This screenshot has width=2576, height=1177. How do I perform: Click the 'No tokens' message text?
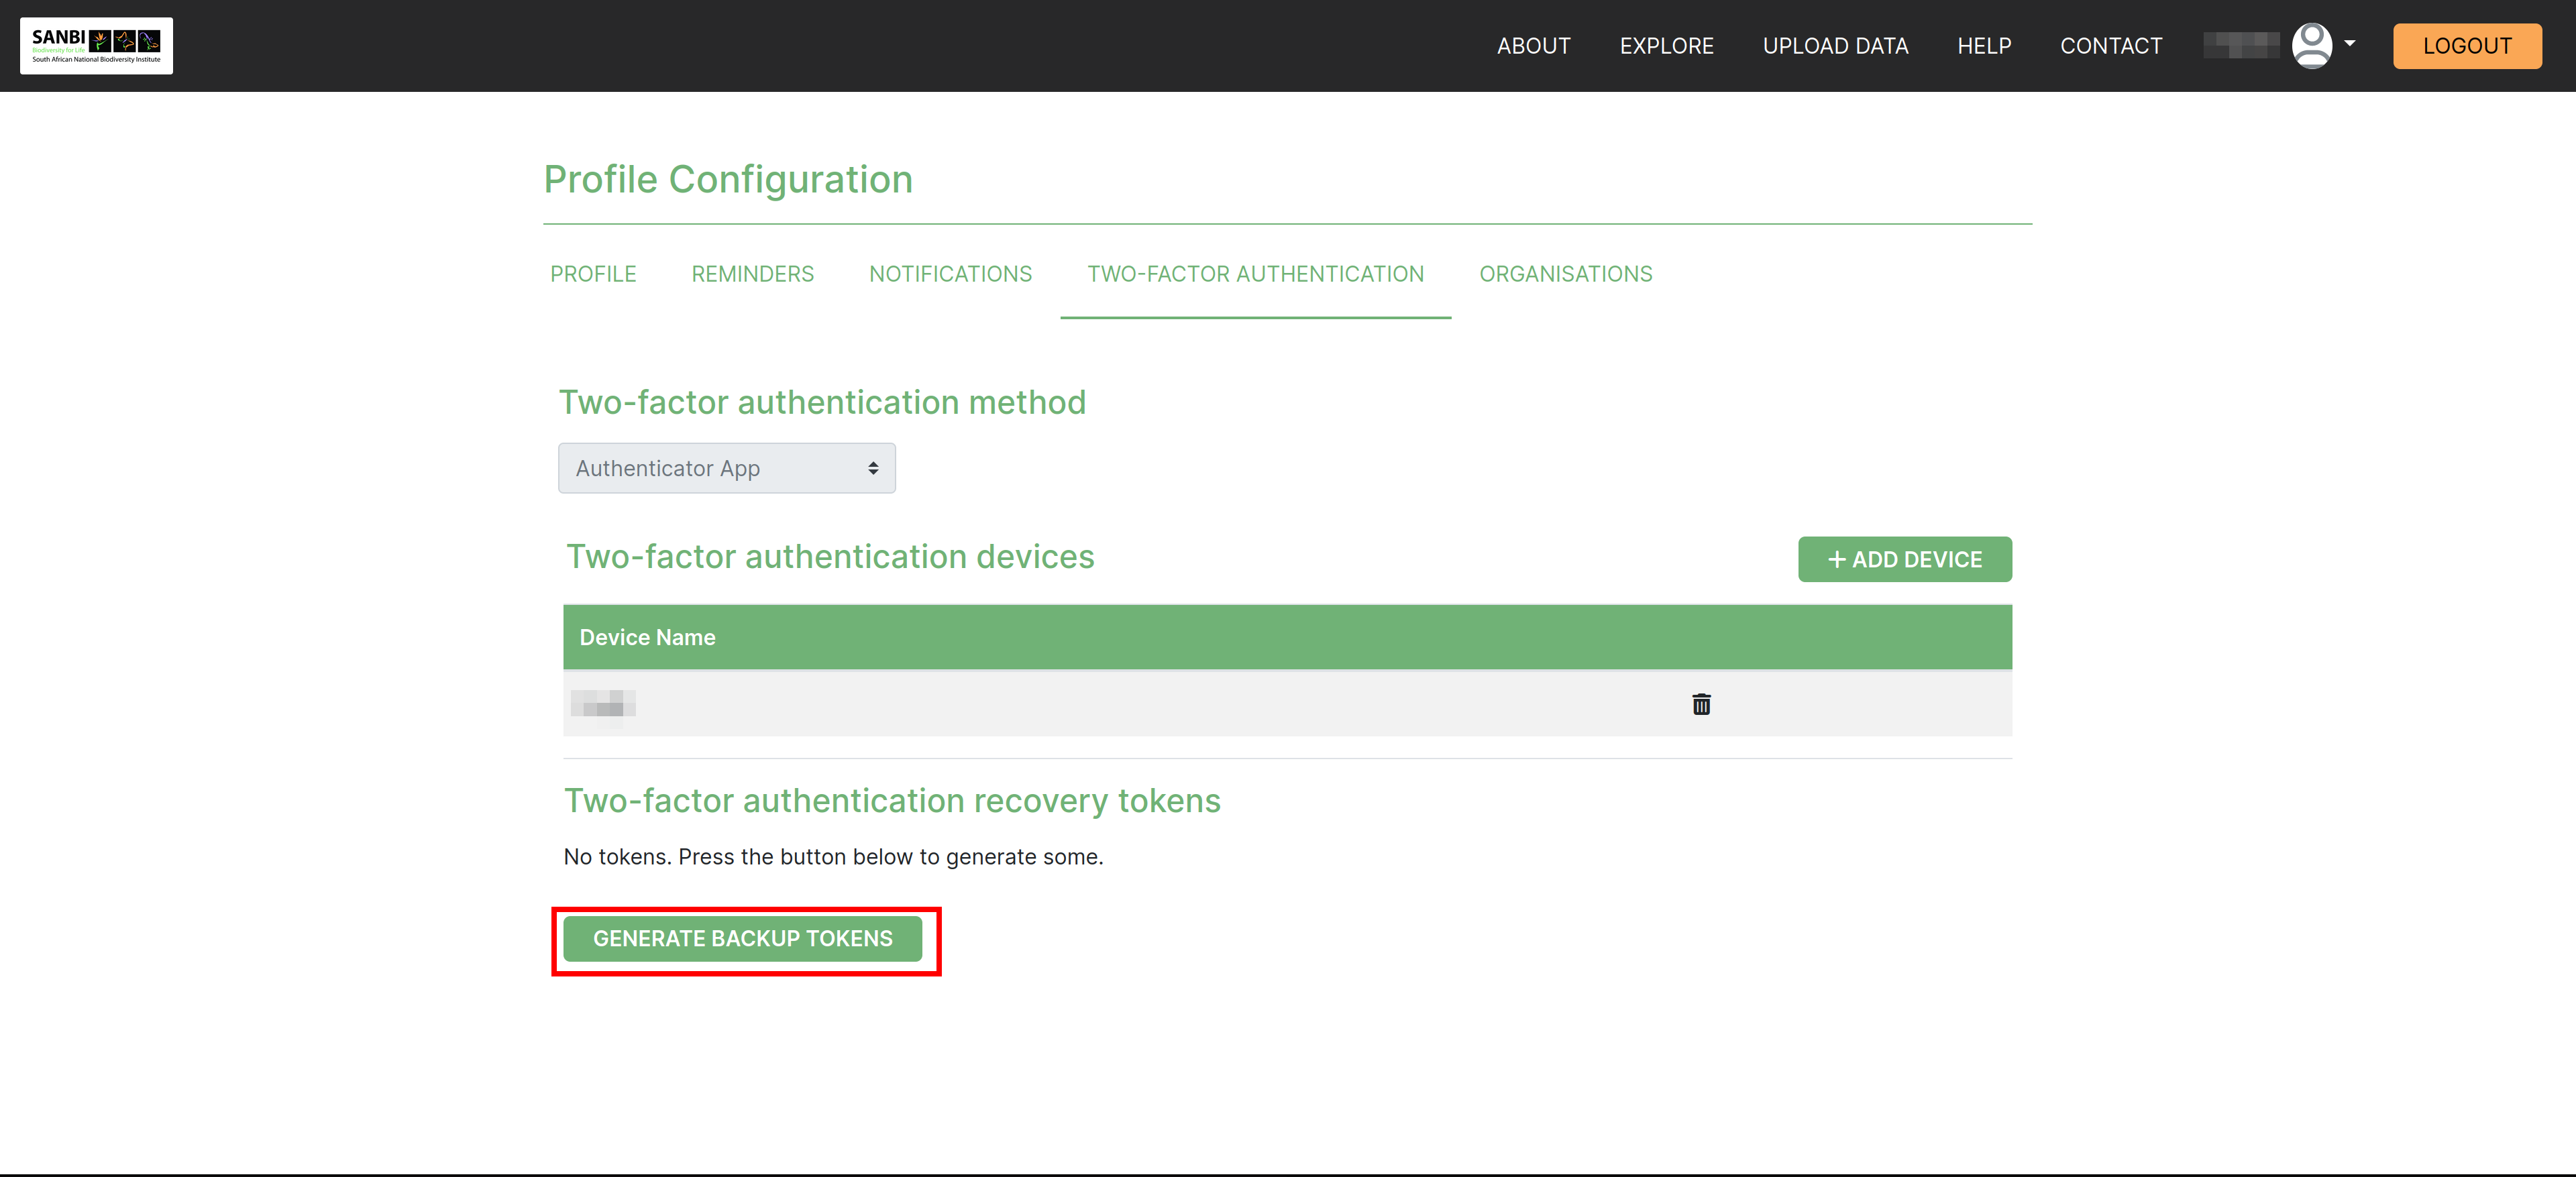pyautogui.click(x=833, y=857)
